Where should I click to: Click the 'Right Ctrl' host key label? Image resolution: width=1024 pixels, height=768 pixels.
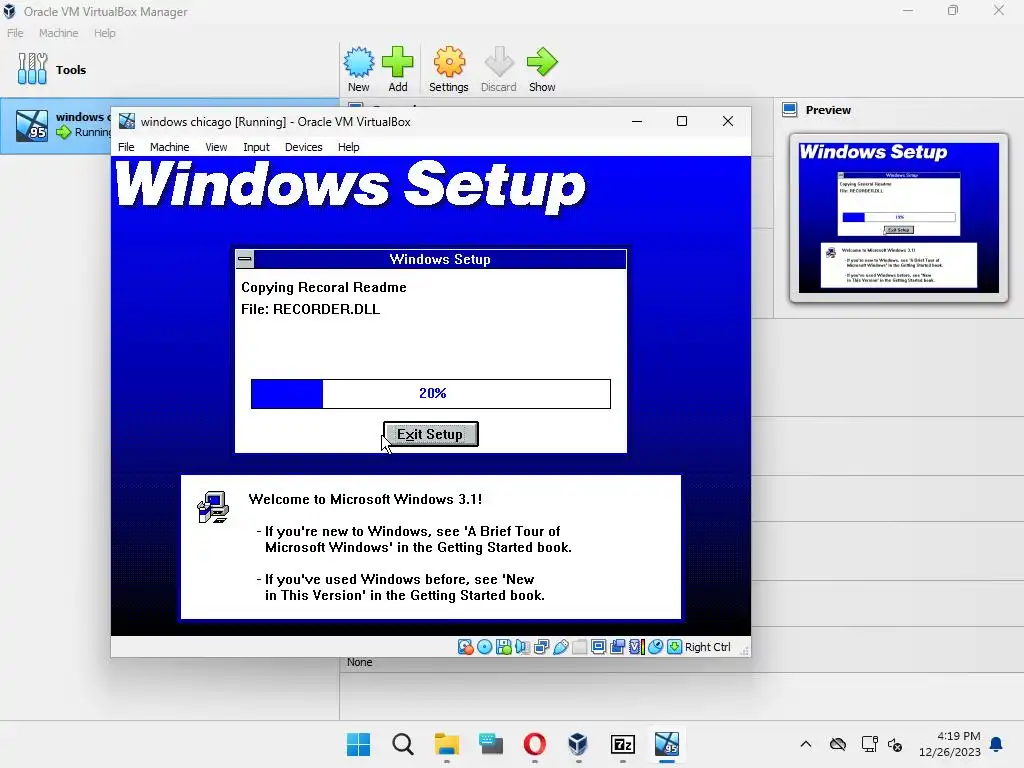[x=708, y=647]
